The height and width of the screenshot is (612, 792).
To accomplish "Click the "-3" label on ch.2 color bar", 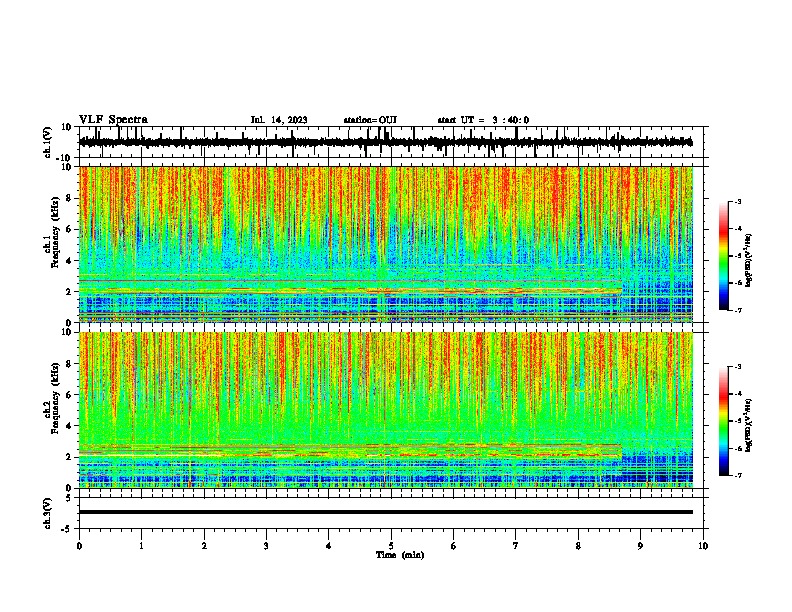I will (738, 367).
